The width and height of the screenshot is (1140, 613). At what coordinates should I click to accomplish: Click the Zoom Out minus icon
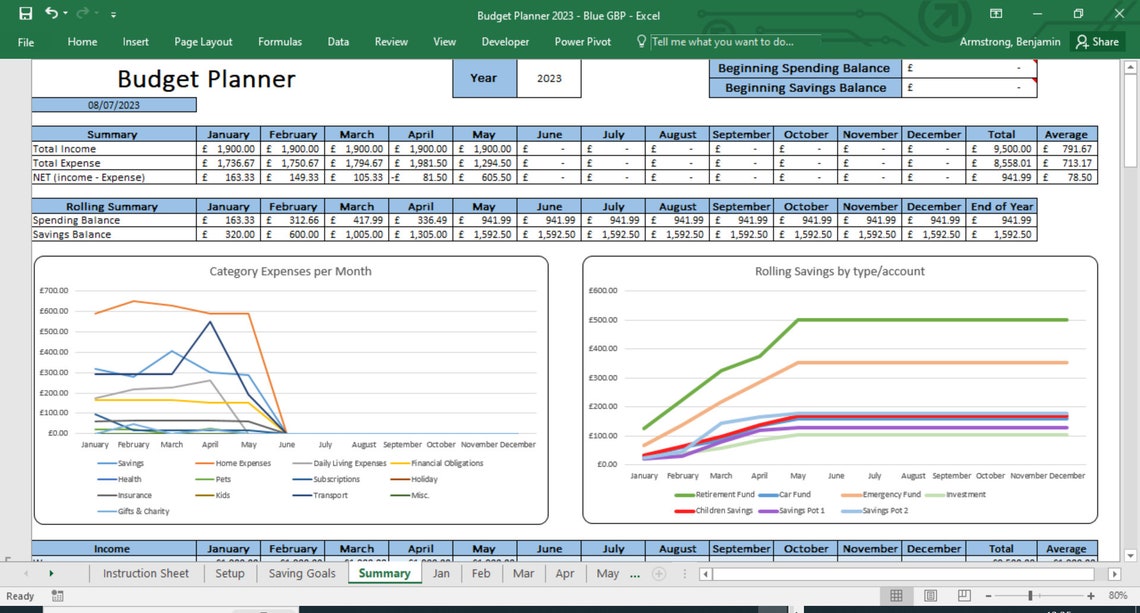coord(988,595)
